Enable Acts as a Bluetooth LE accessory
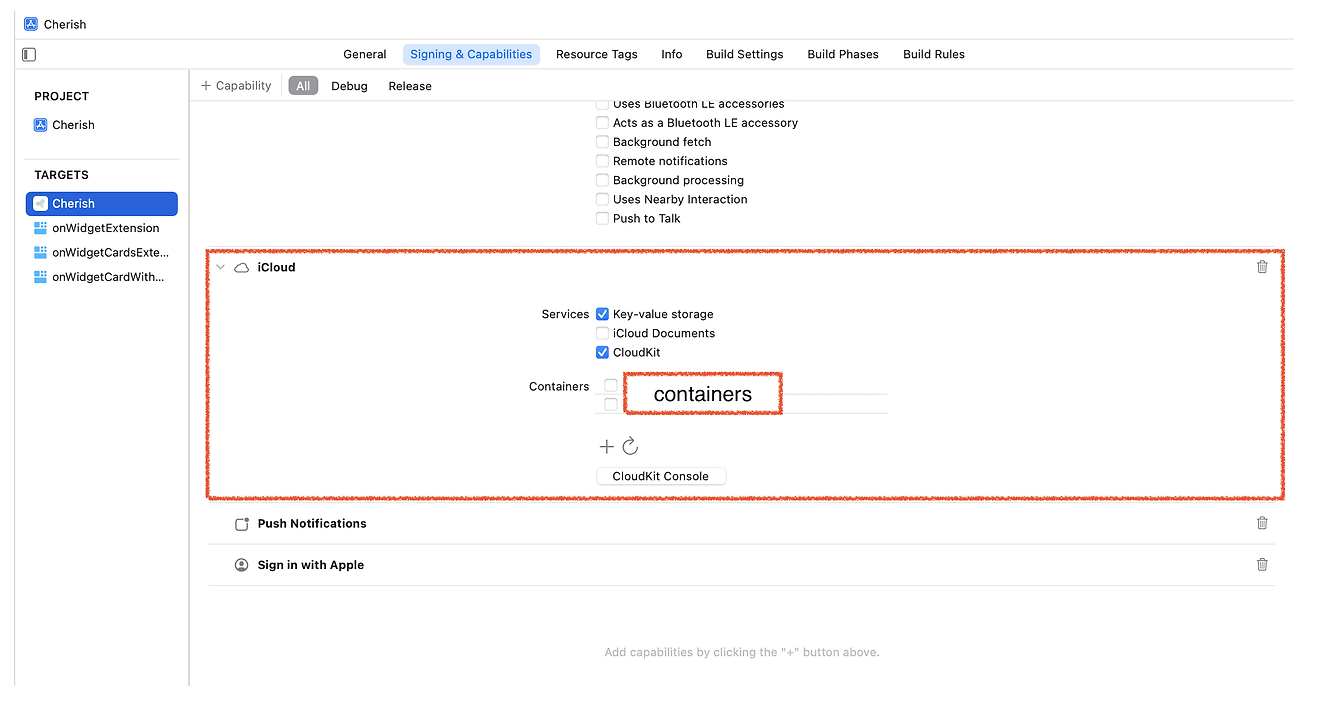Screen dimensions: 1330x702 pyautogui.click(x=602, y=123)
